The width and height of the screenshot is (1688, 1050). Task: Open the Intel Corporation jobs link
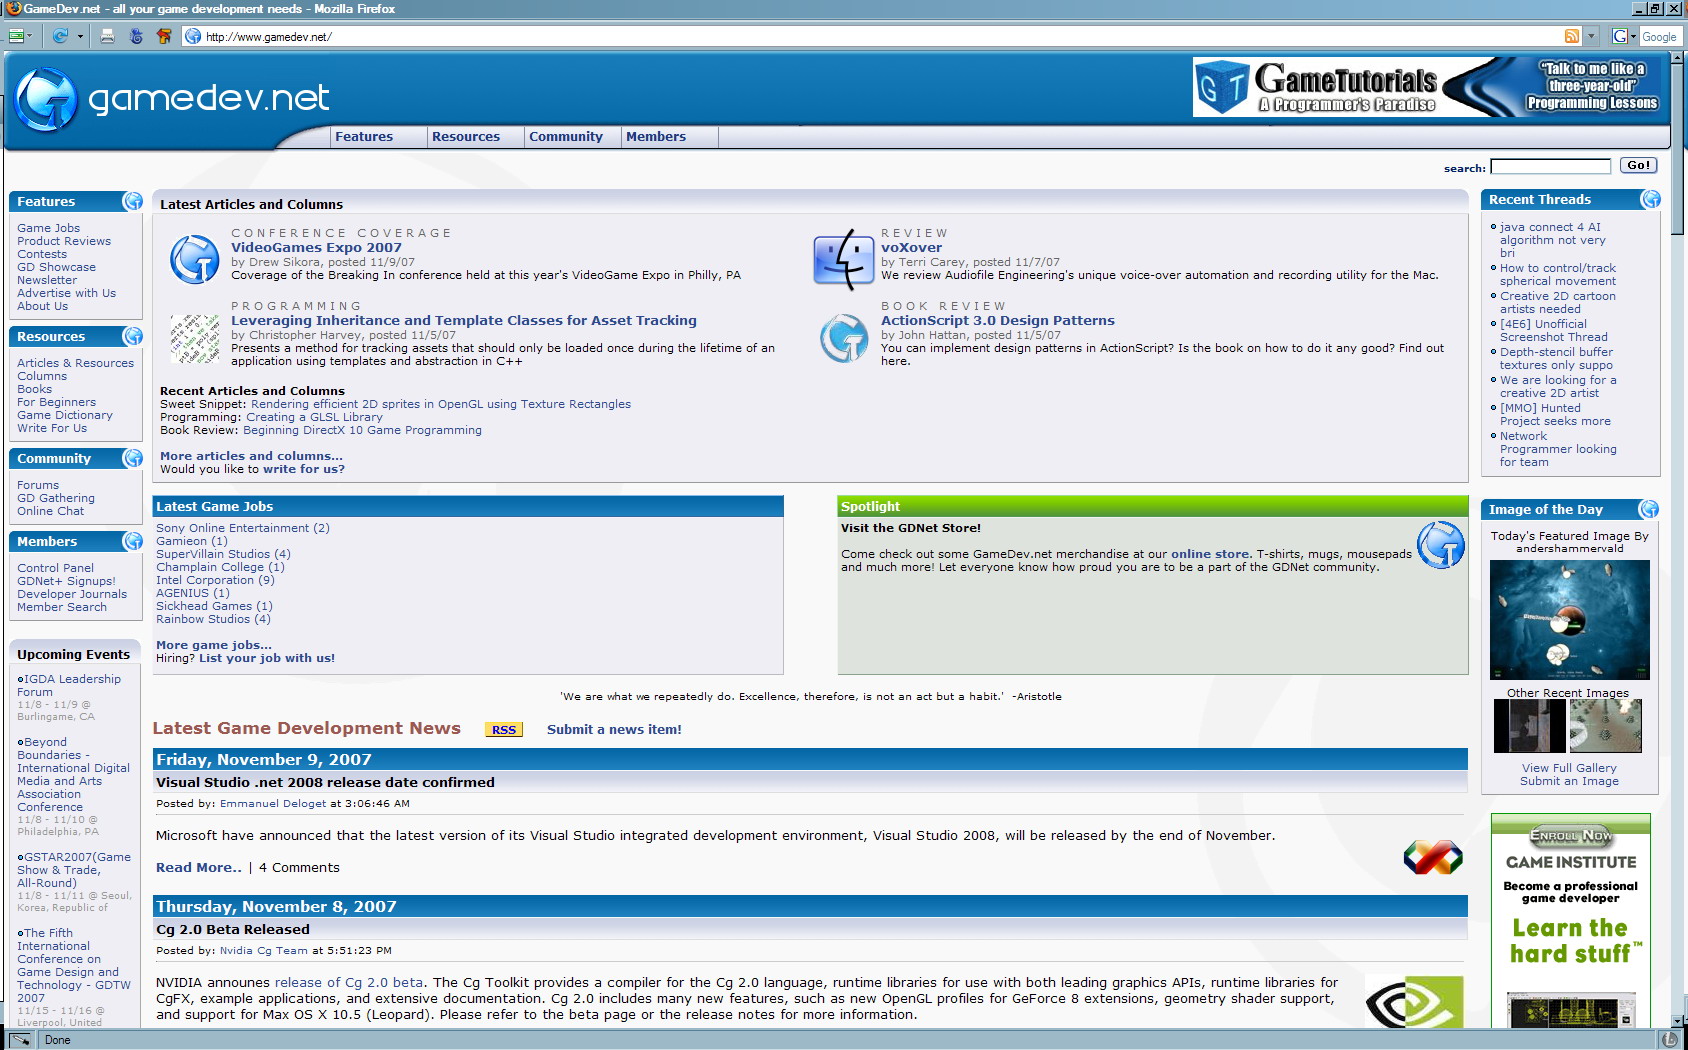point(215,580)
